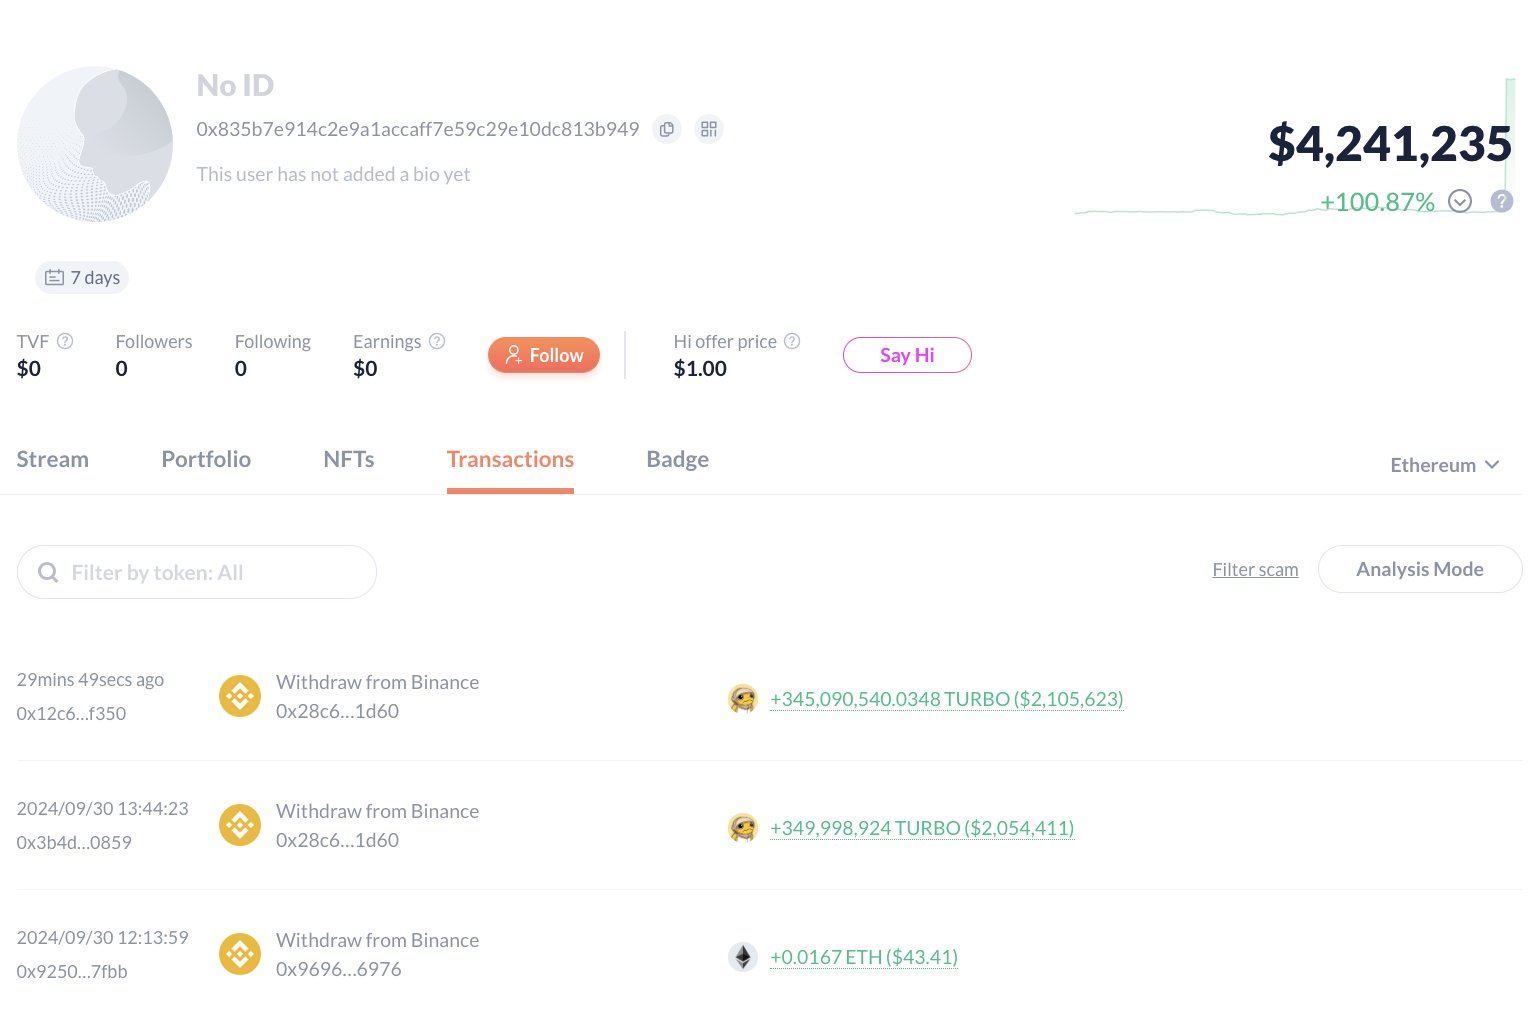The image size is (1532, 1024).
Task: Open the QR code icon next to address
Action: tap(709, 129)
